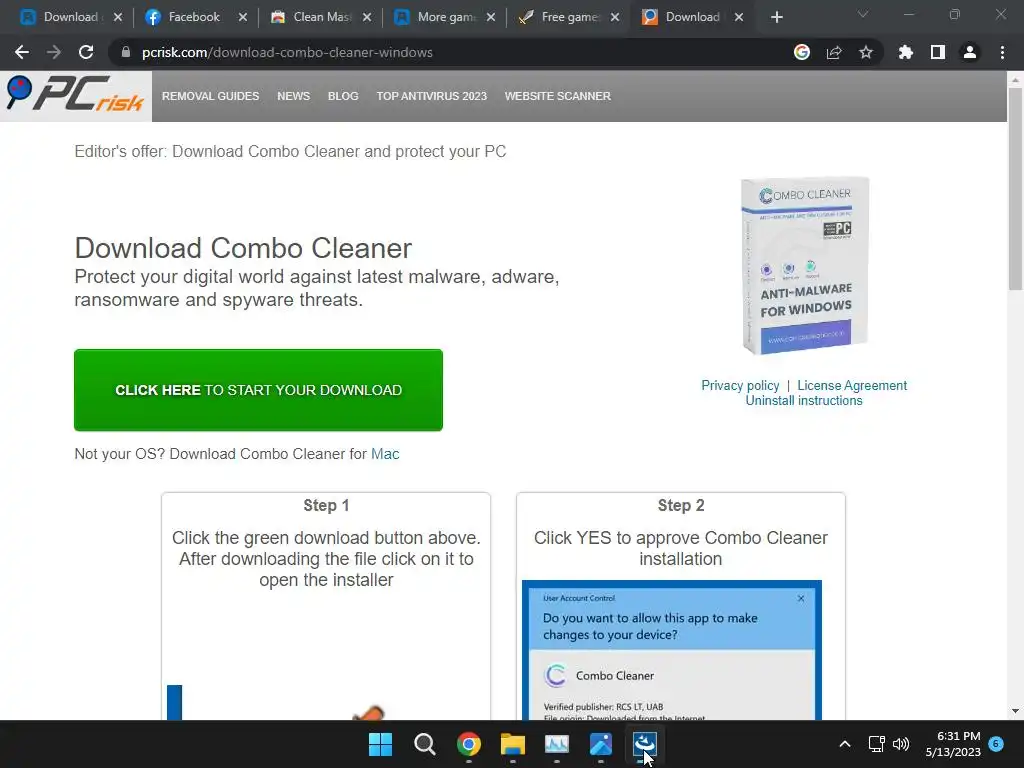This screenshot has width=1024, height=768.
Task: Open the News section
Action: pos(293,96)
